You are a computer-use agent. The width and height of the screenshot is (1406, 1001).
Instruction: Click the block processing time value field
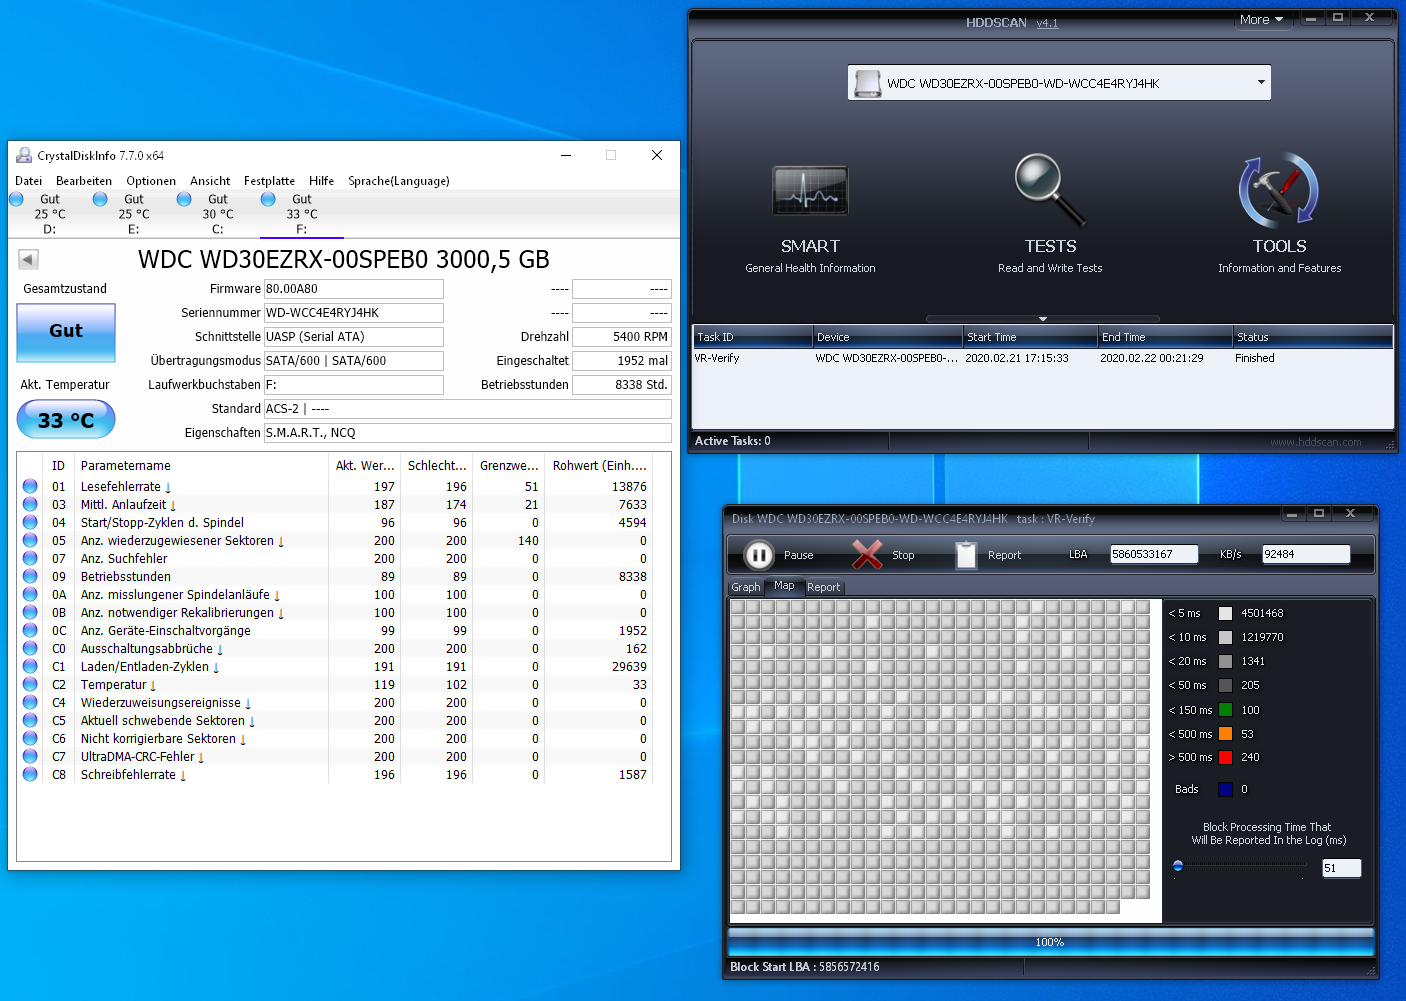point(1341,868)
